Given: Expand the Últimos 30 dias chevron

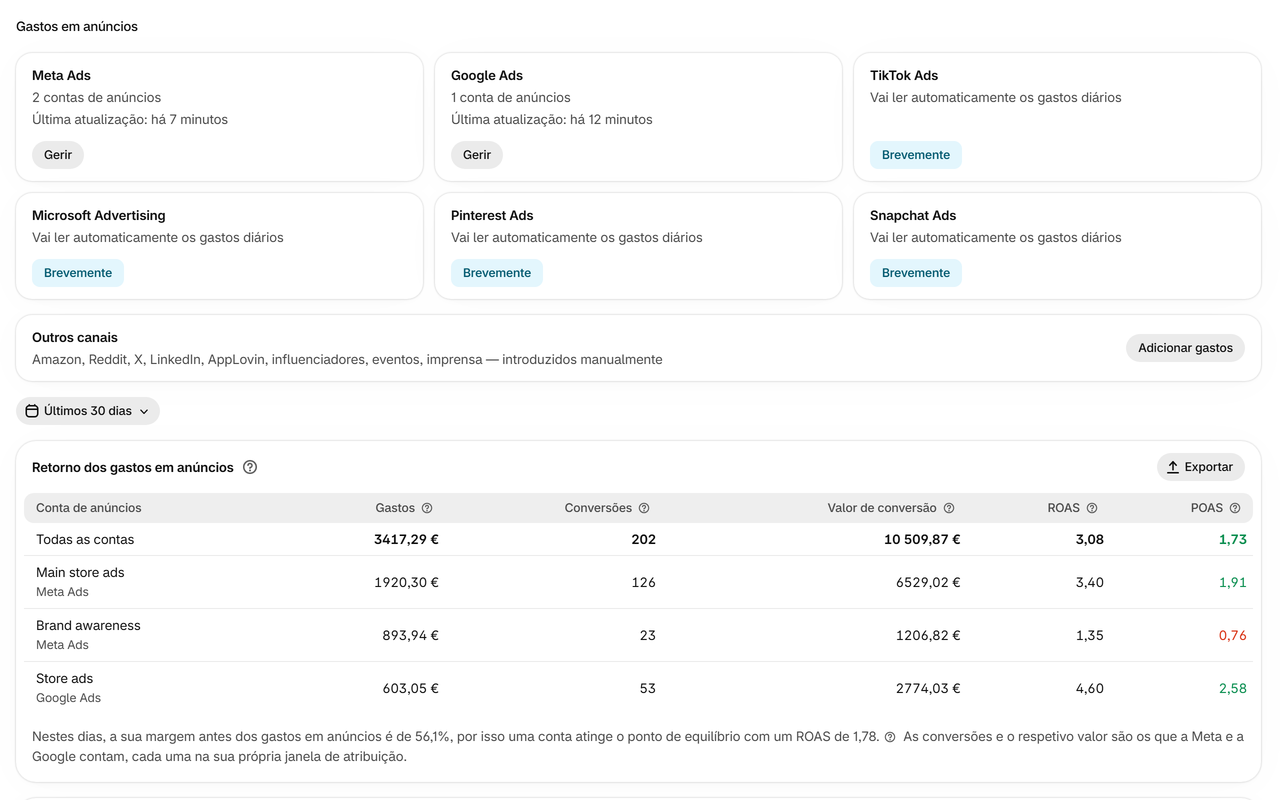Looking at the screenshot, I should [144, 411].
